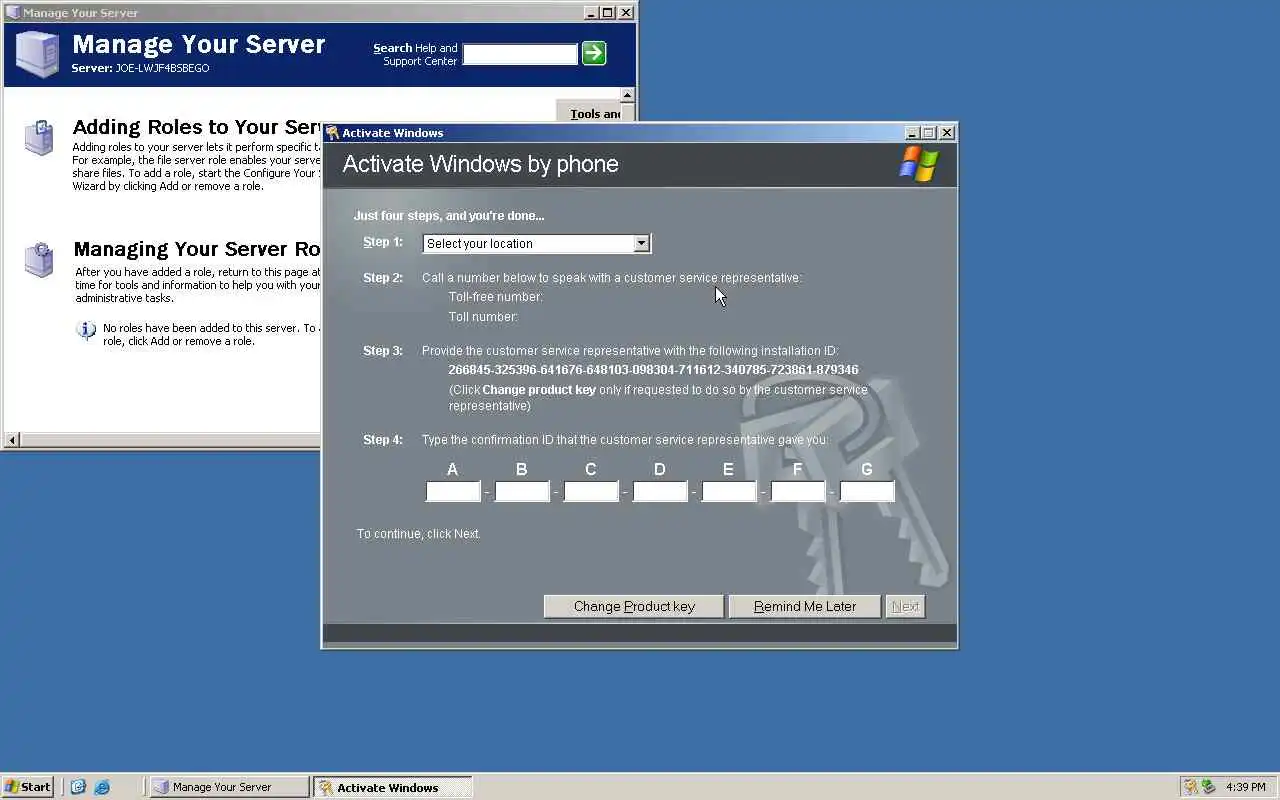Close the Activate Windows dialog
The height and width of the screenshot is (800, 1280).
tap(947, 133)
